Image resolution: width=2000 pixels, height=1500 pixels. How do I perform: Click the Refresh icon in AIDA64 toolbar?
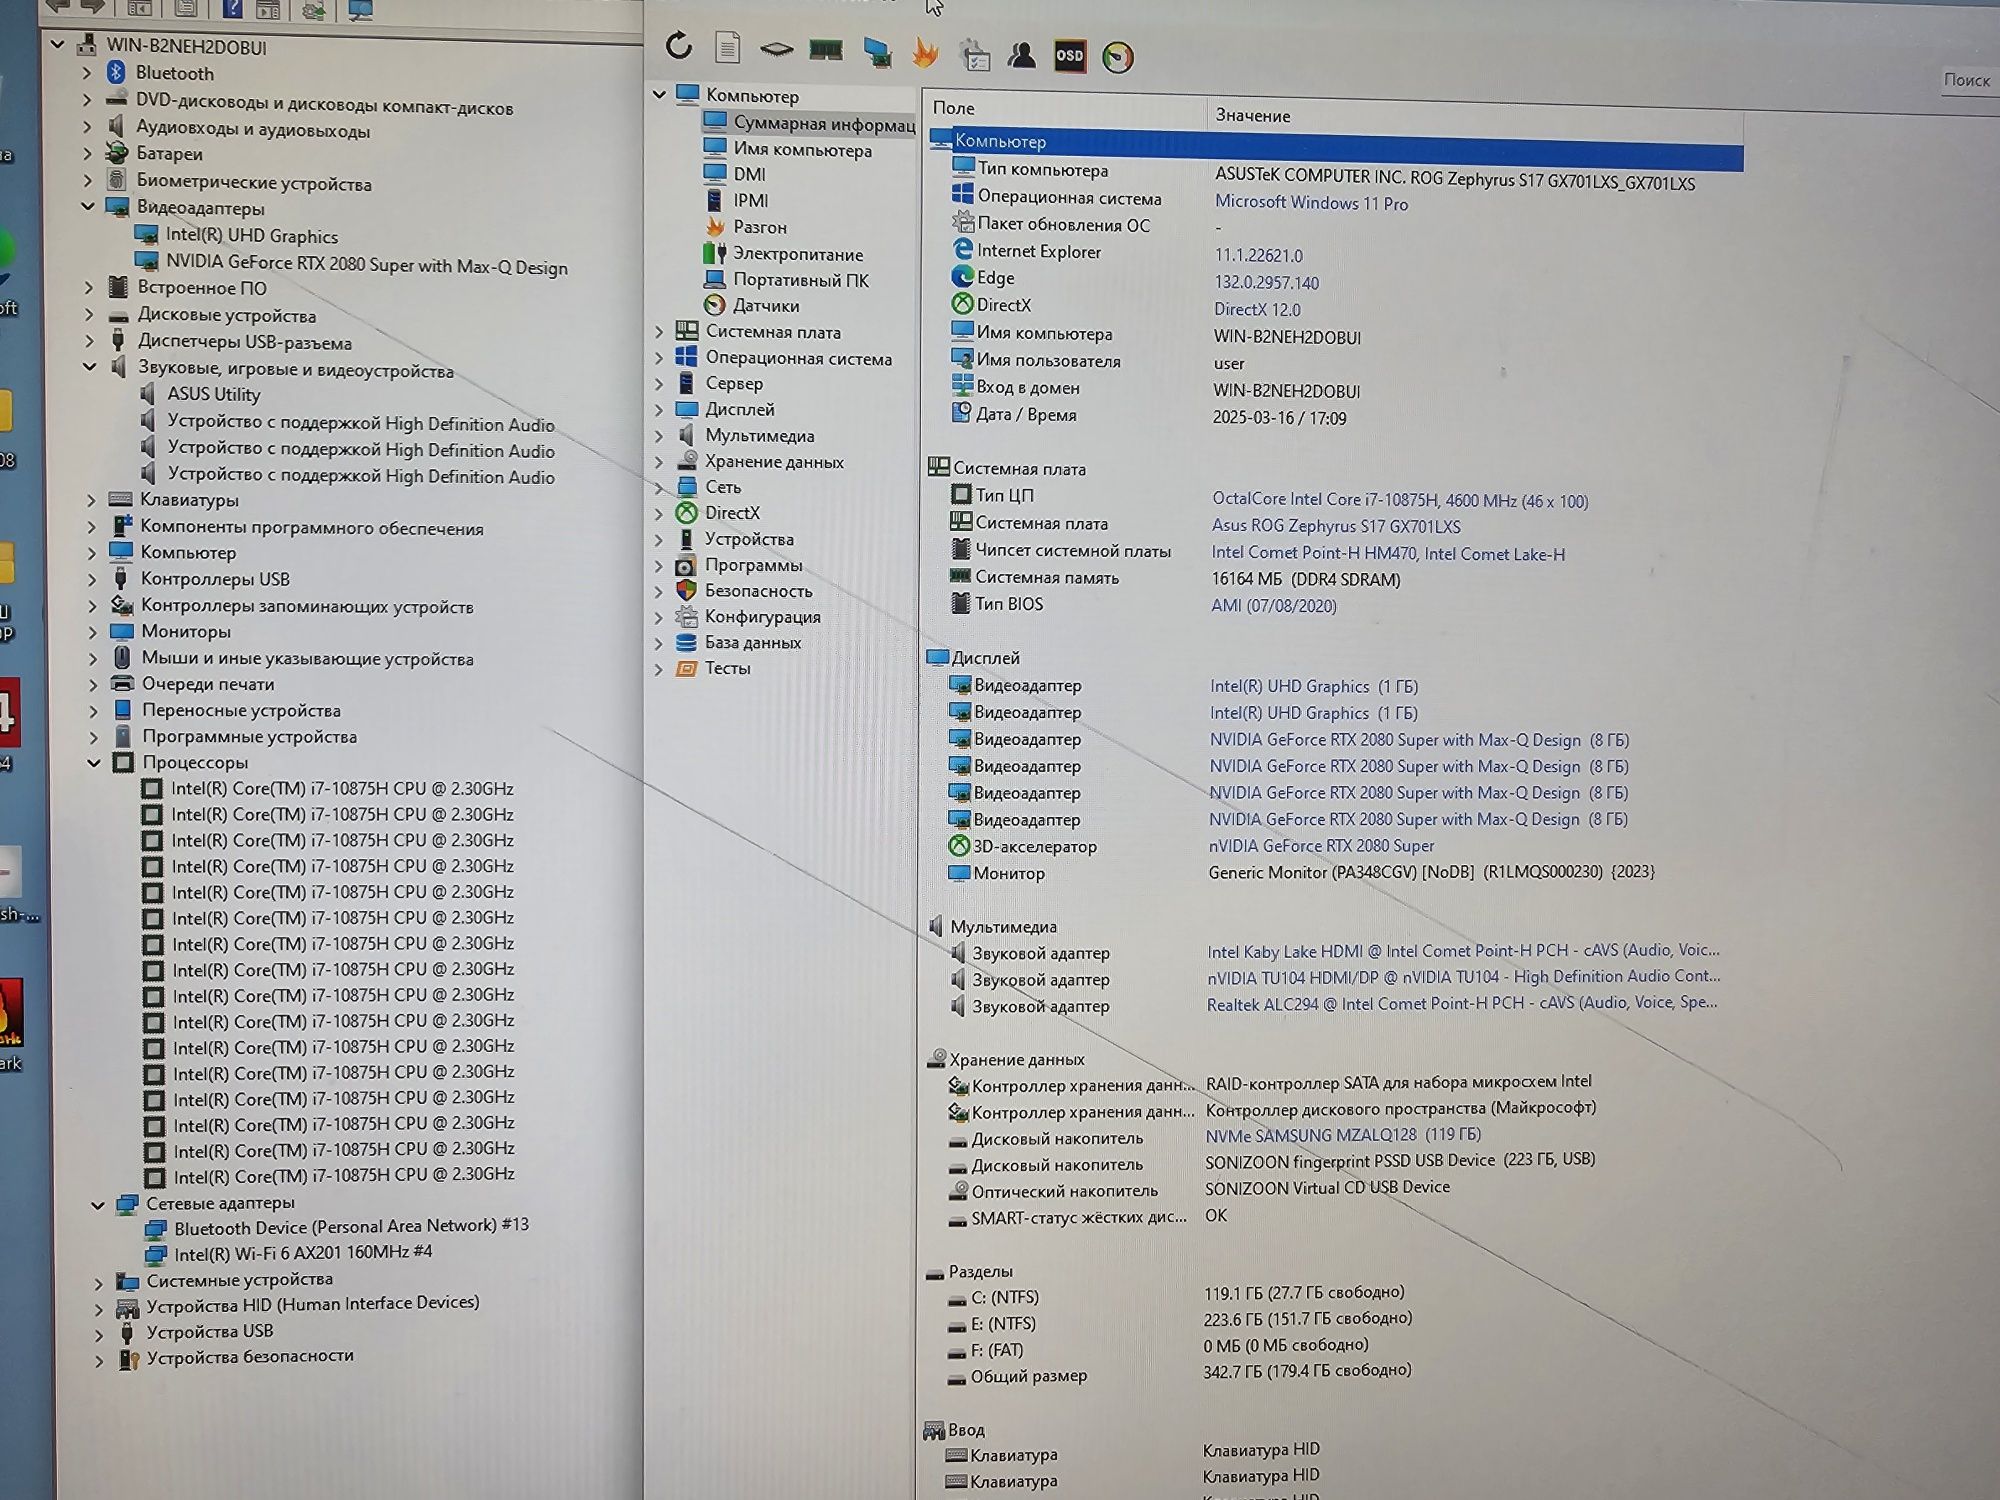[x=679, y=45]
